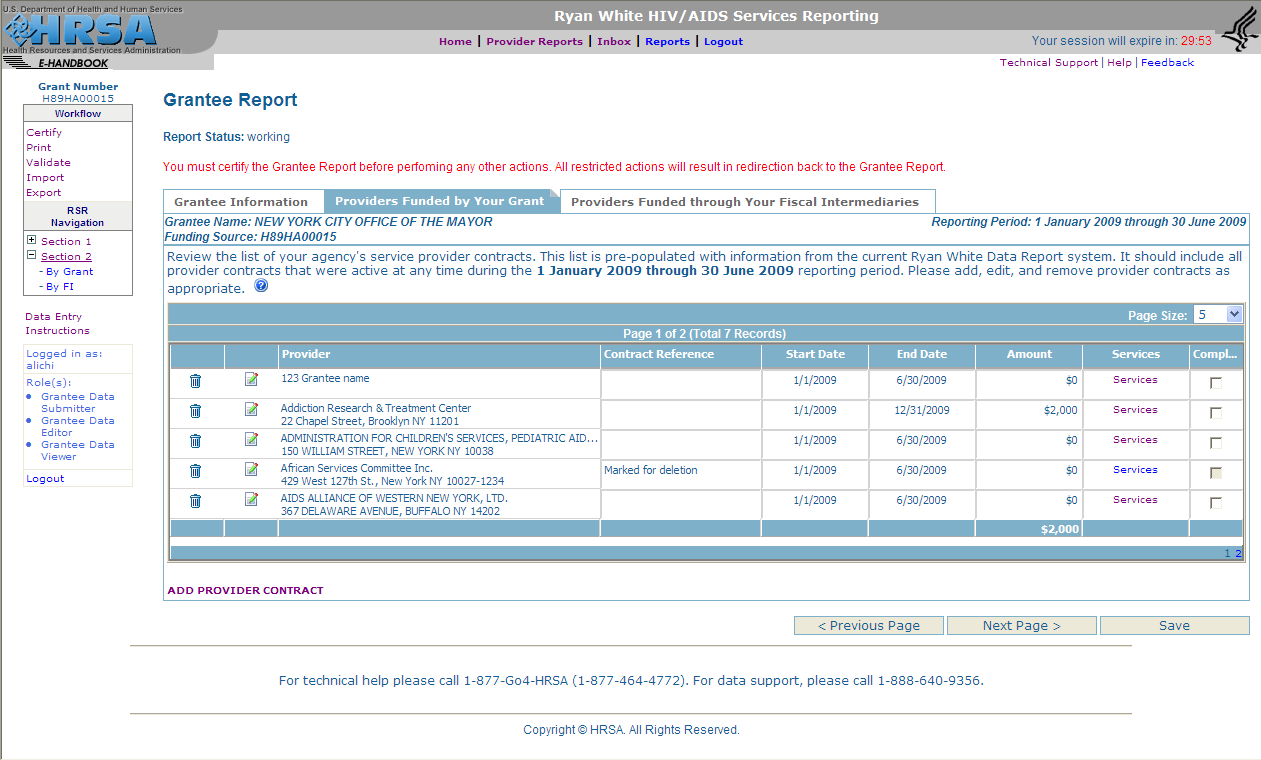The image size is (1261, 760).
Task: Click trash icon for ADMINISTRATION FOR CHILDREN'S SERVICES
Action: (196, 441)
